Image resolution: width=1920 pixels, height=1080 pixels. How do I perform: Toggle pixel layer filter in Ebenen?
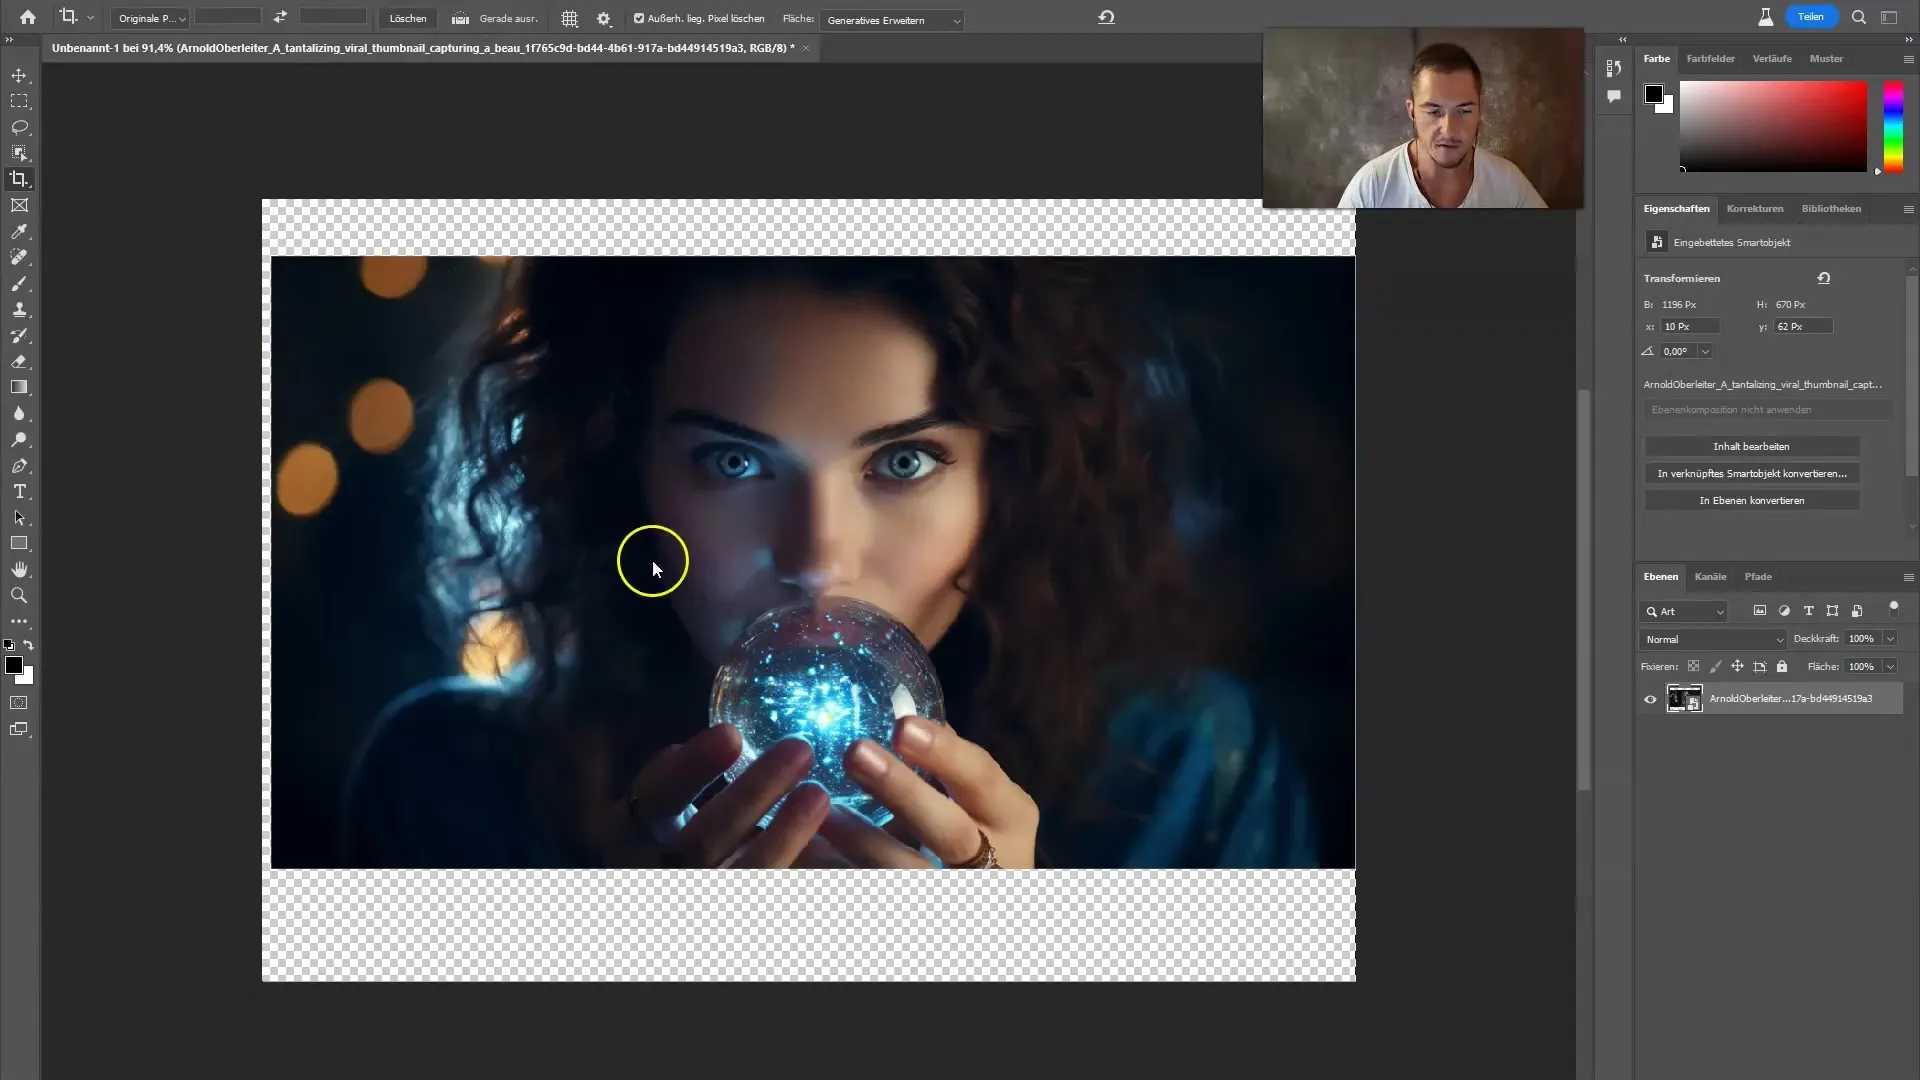pos(1759,611)
